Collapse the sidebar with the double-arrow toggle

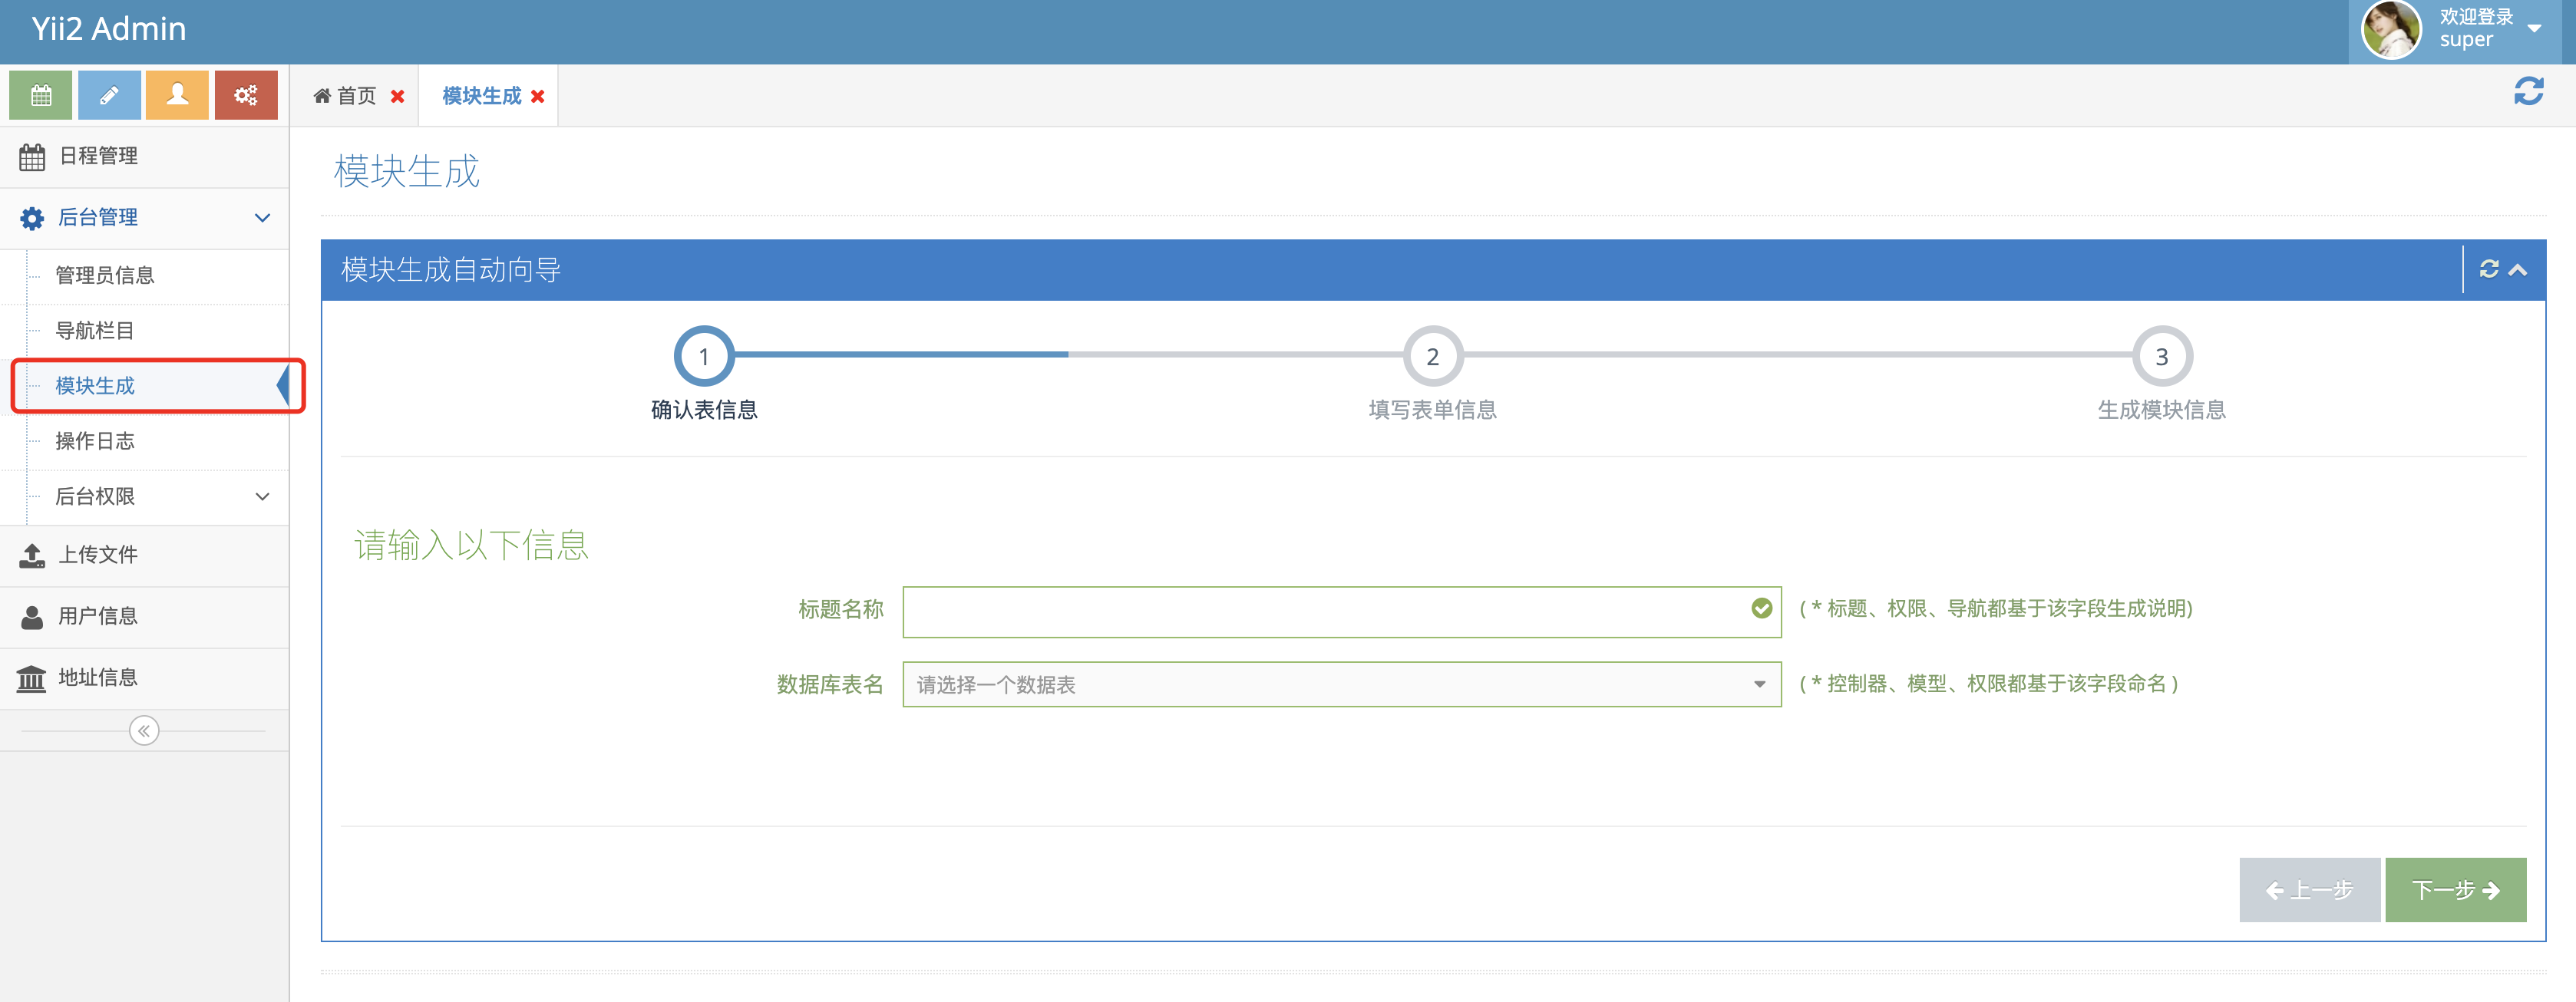tap(144, 731)
